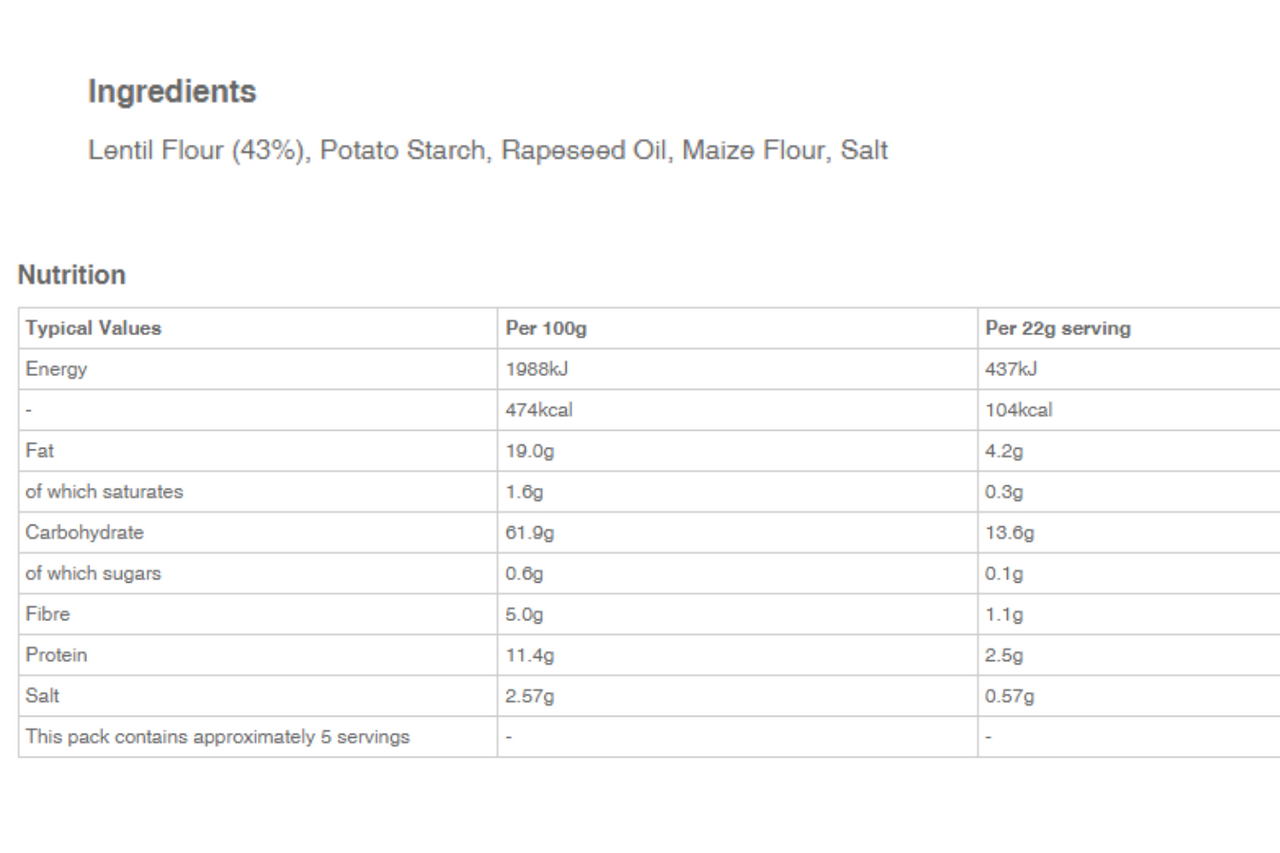The image size is (1280, 853).
Task: Click the Per 100g column header
Action: pos(538,328)
